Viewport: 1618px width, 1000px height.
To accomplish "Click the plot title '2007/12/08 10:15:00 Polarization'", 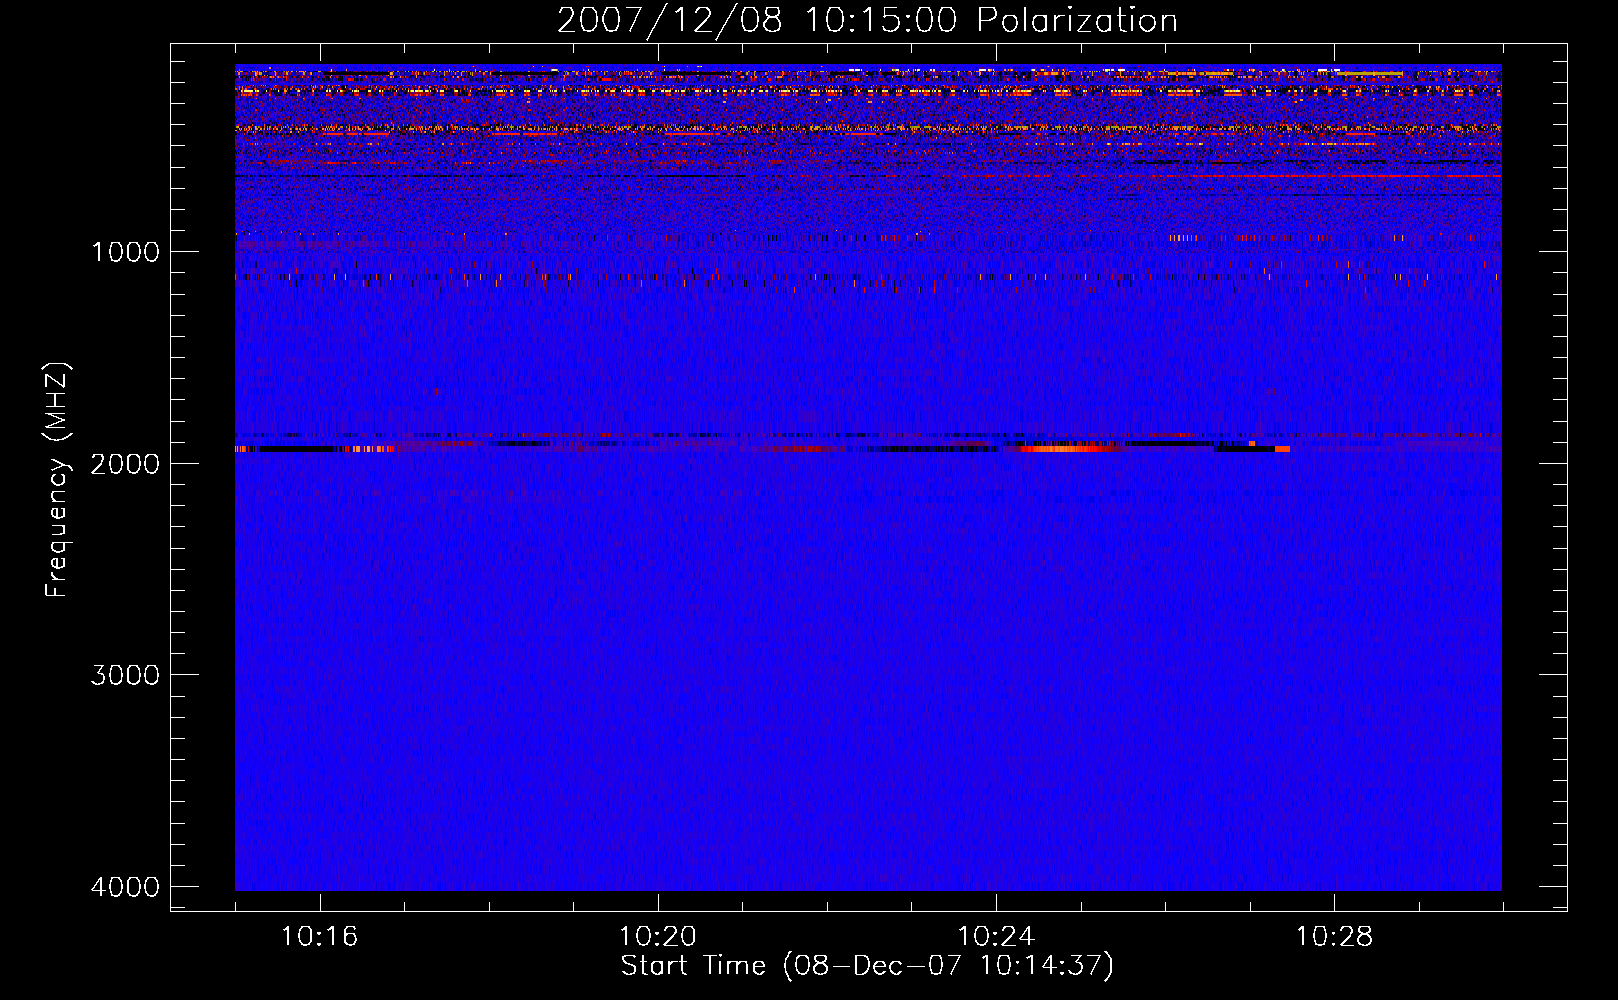I will coord(867,20).
